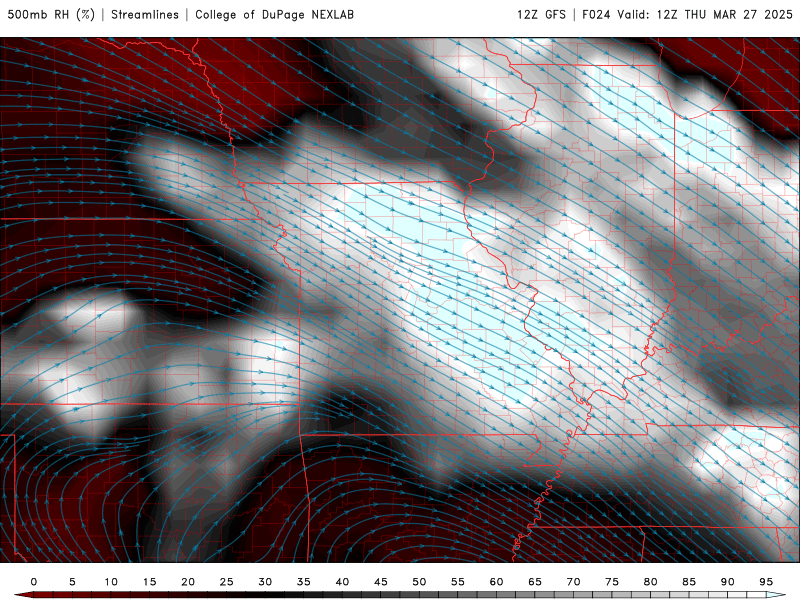Click the "35" value on the color scale
This screenshot has height=600, width=800.
tap(304, 582)
